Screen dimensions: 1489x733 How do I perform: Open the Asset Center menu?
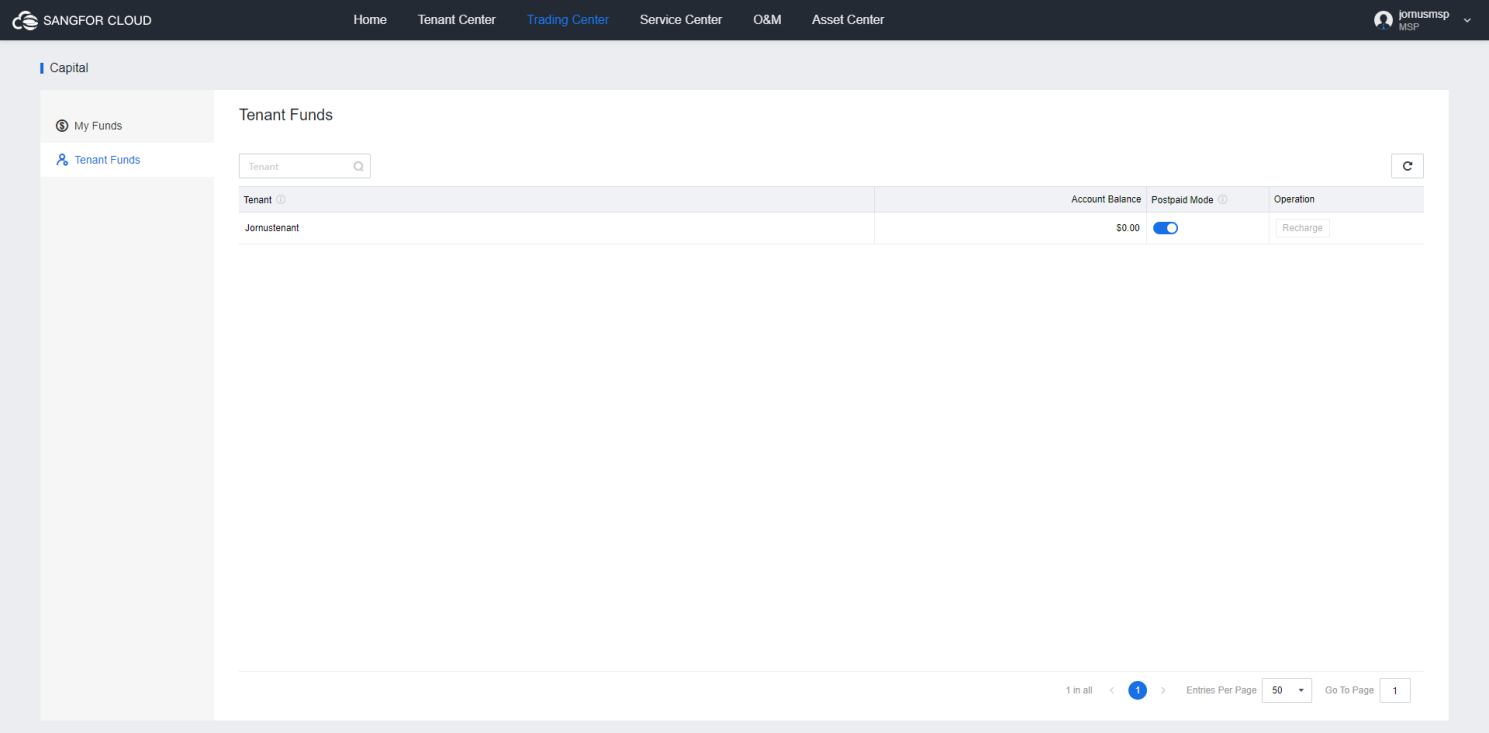(848, 20)
